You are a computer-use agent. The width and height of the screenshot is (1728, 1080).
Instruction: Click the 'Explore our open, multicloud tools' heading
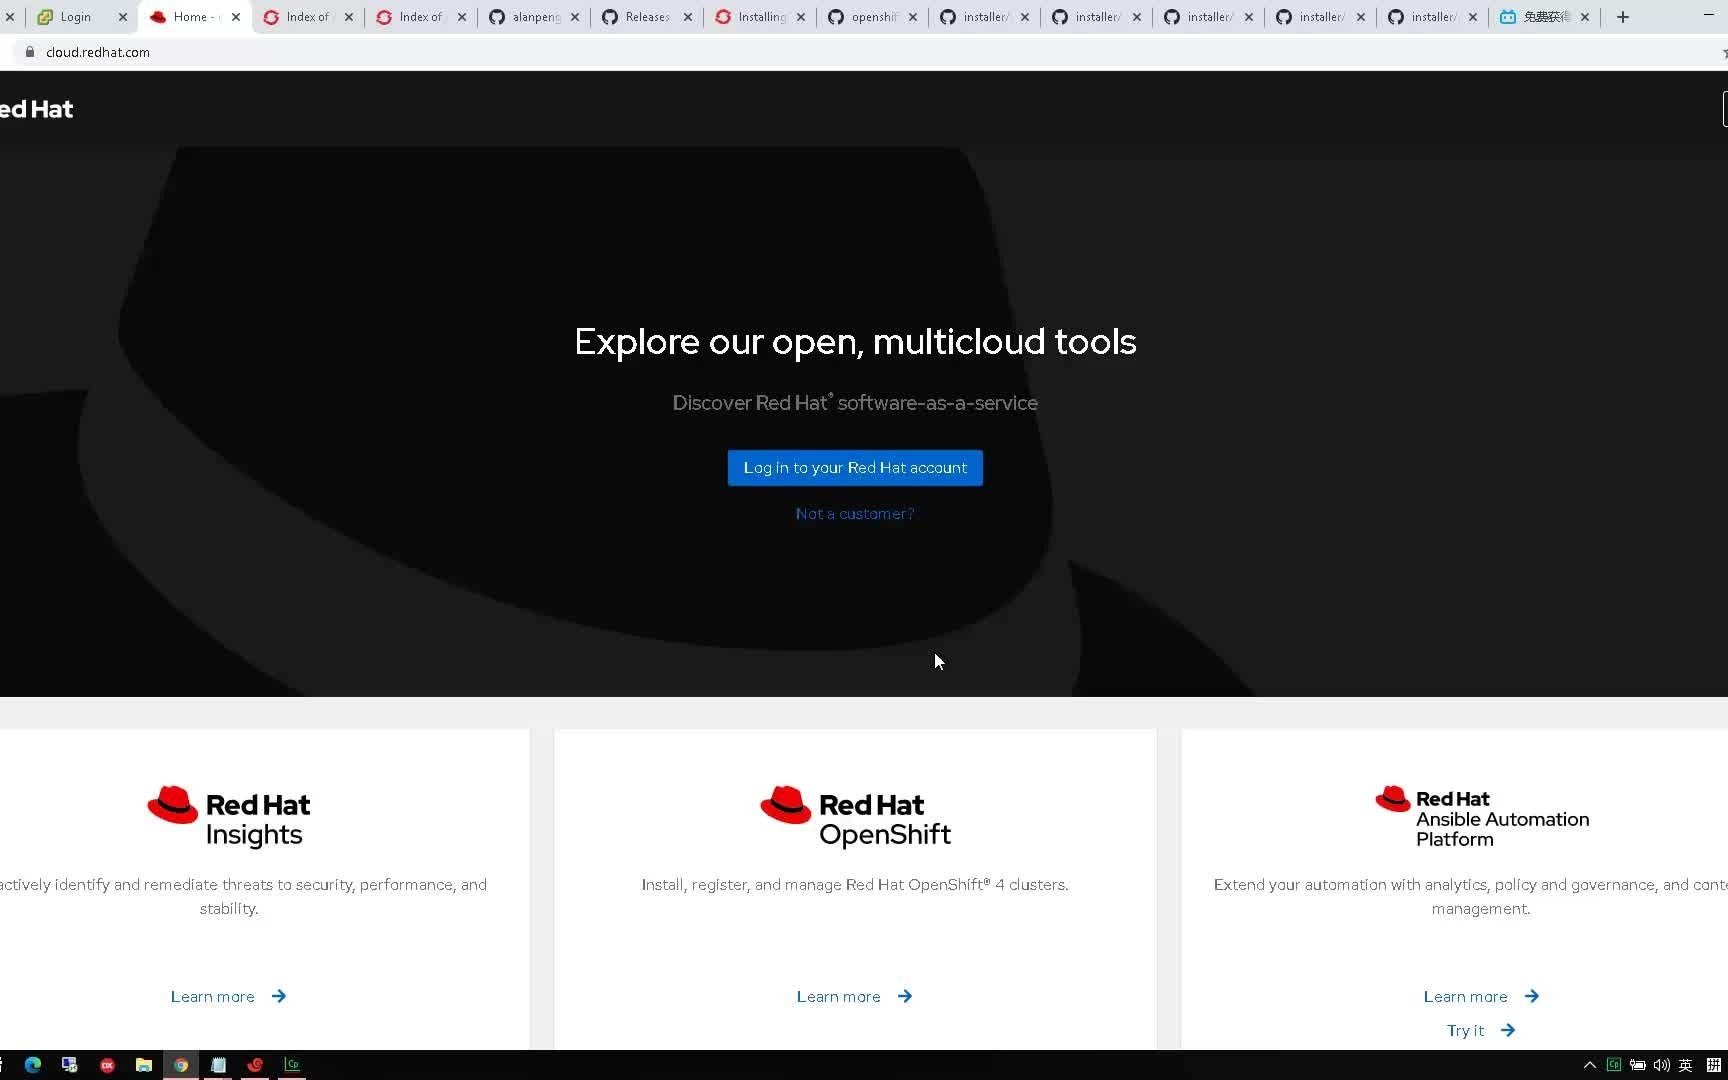click(x=855, y=342)
